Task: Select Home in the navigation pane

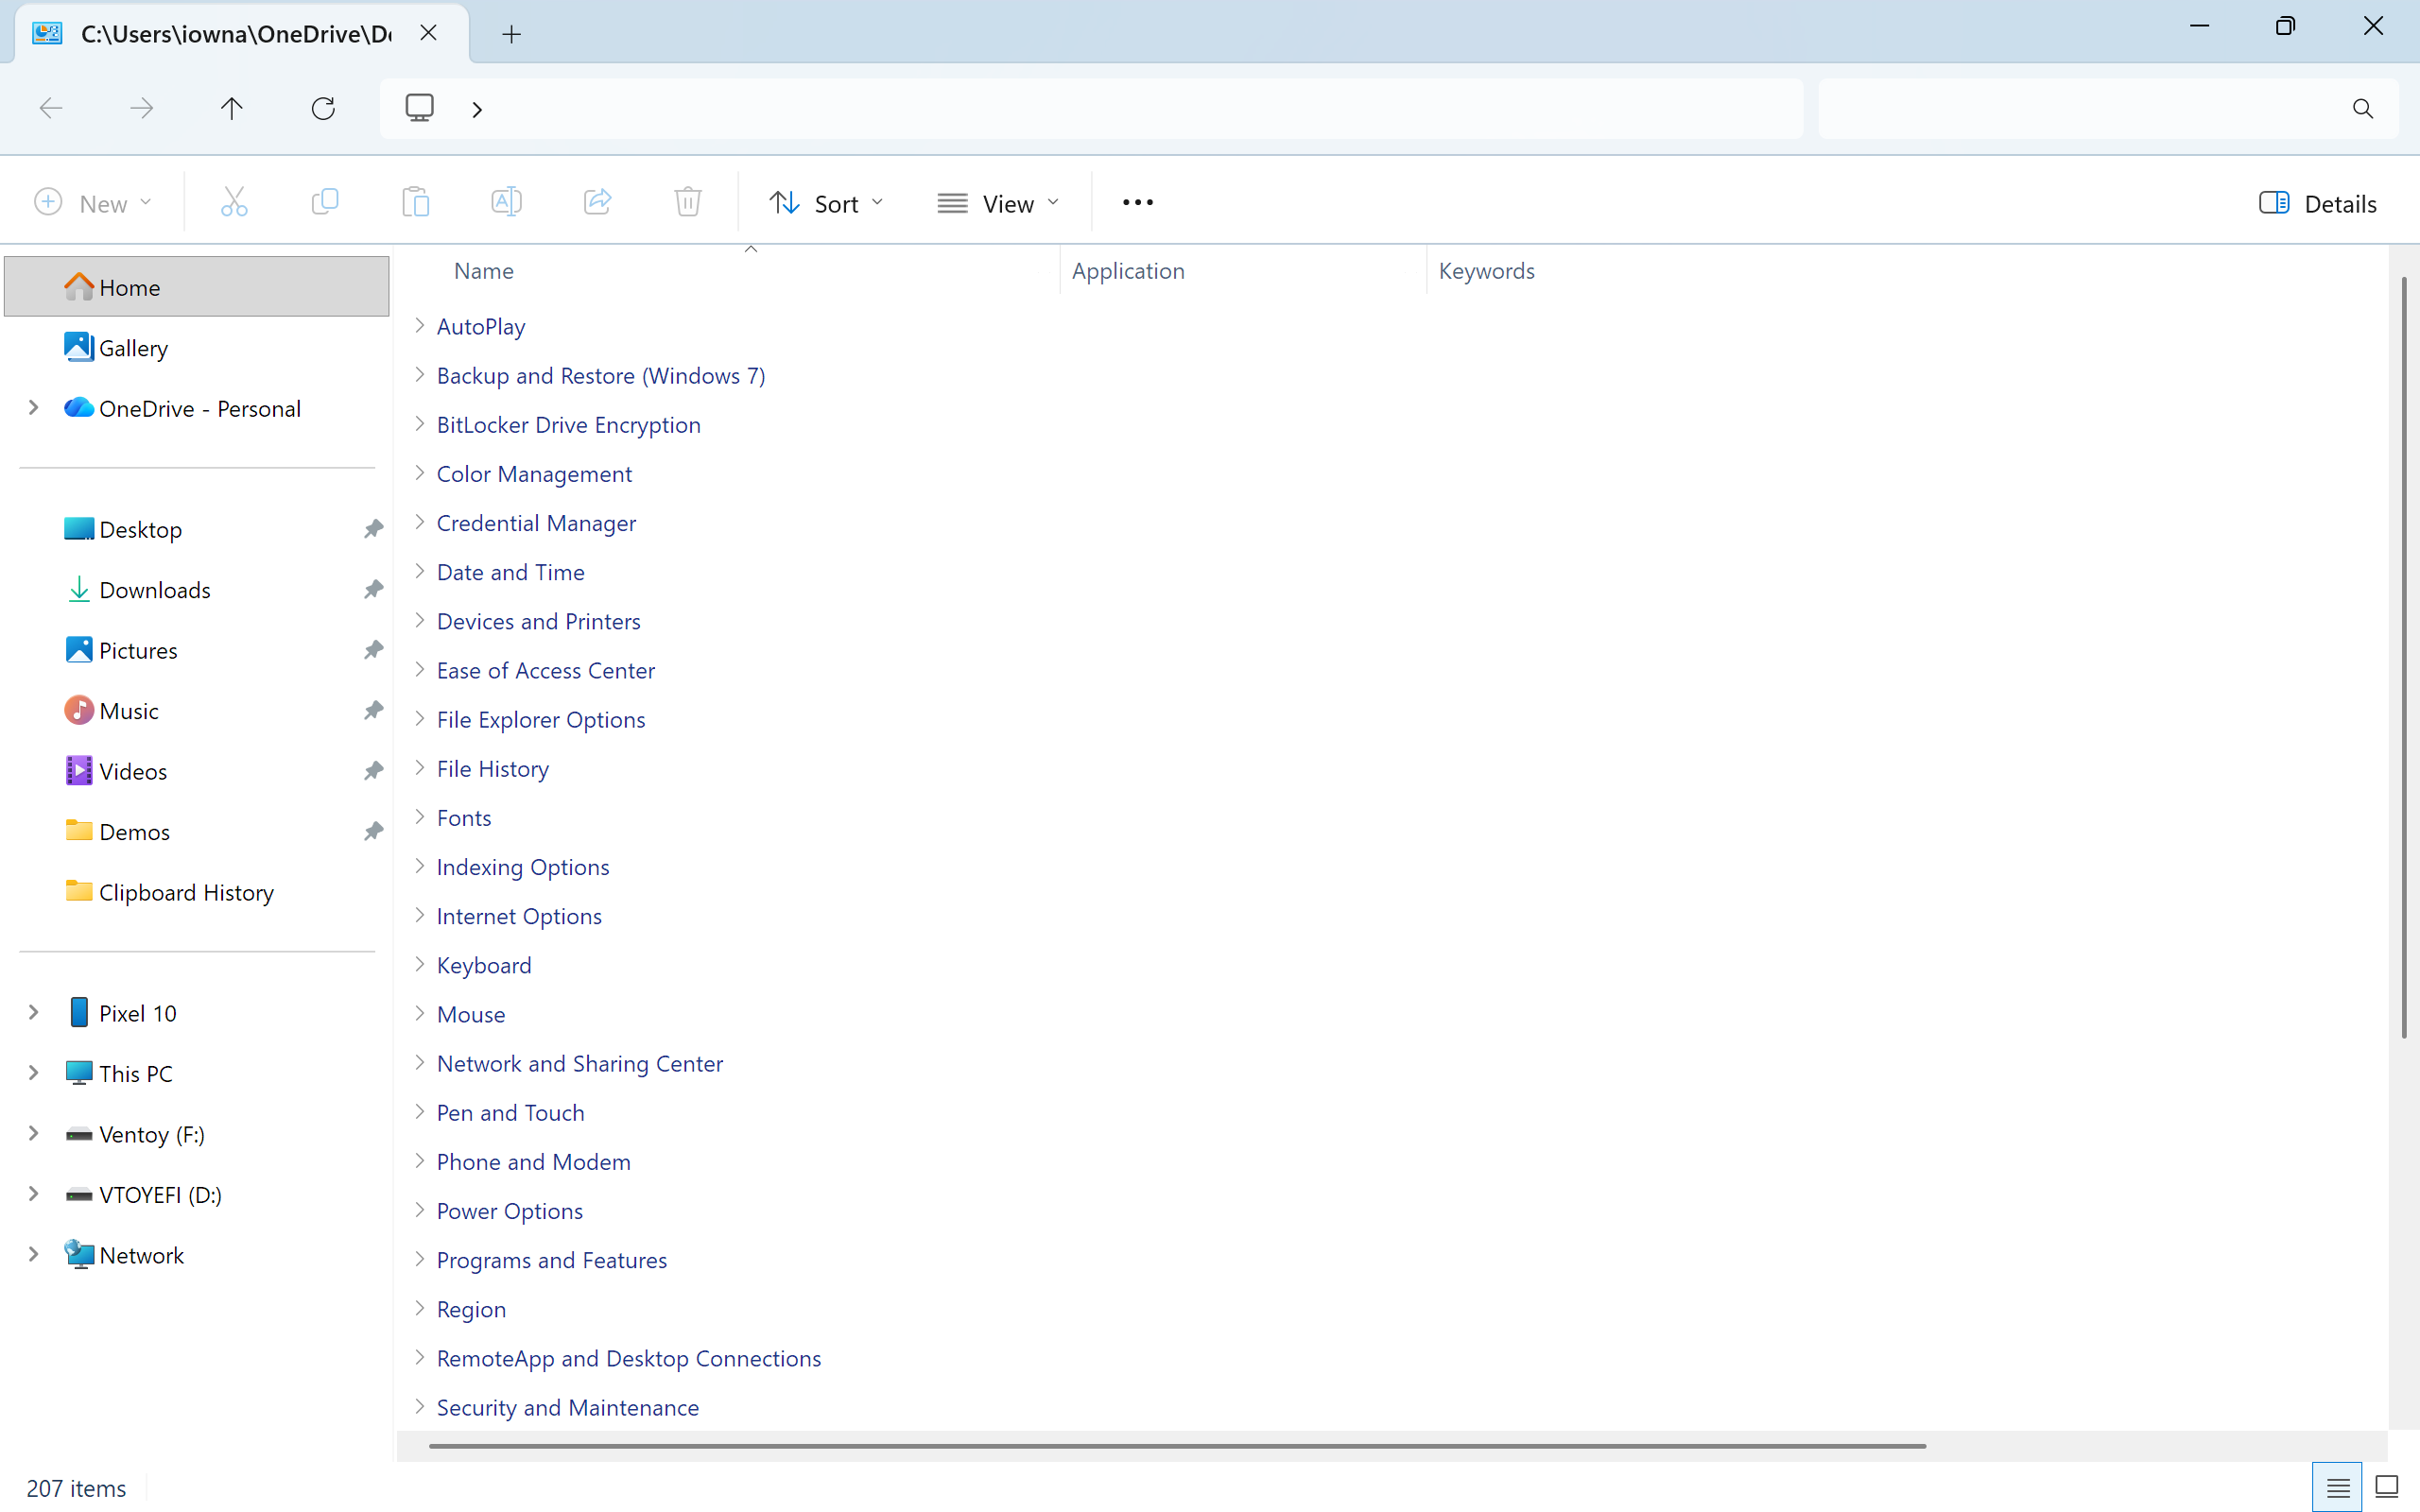Action: [x=196, y=287]
